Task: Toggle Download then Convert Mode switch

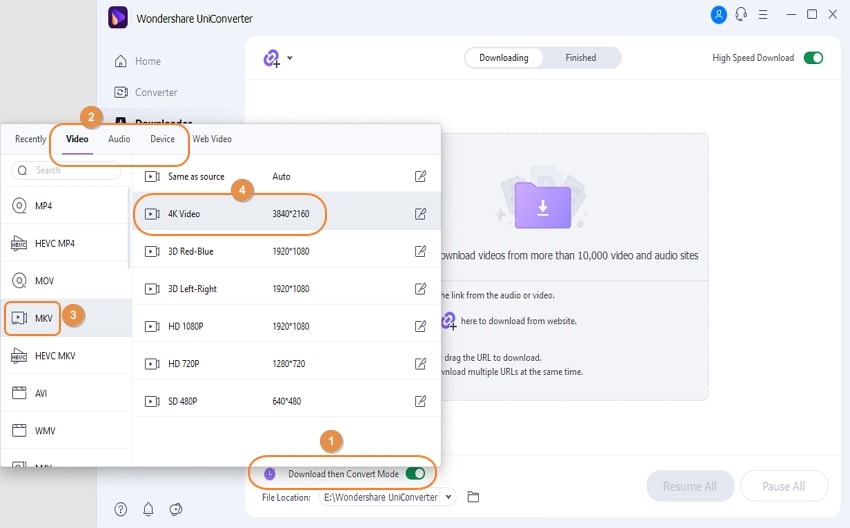Action: (415, 474)
